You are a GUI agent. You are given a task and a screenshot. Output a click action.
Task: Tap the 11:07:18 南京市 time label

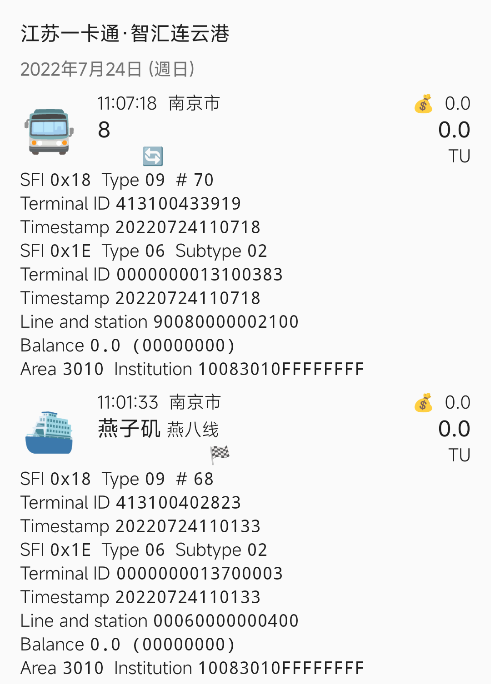pos(159,104)
